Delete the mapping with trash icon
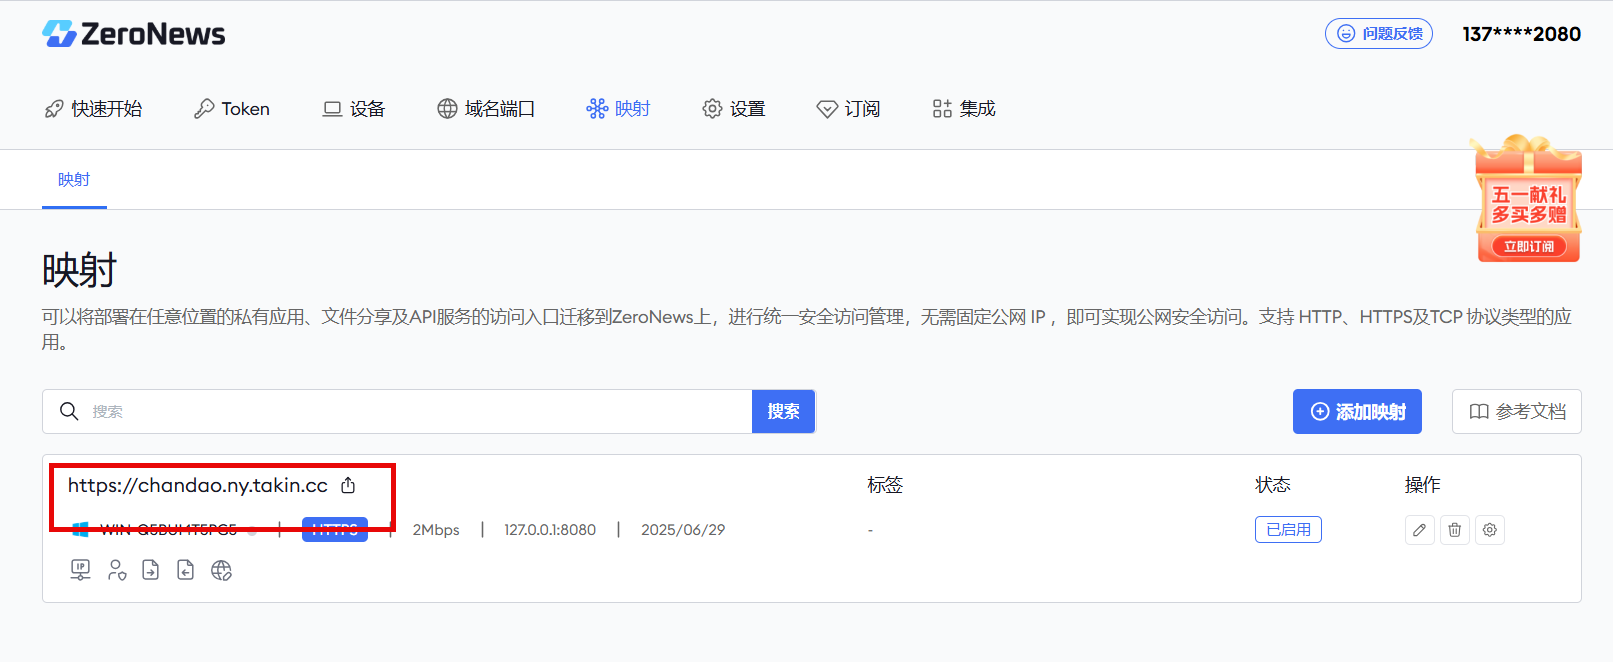This screenshot has height=662, width=1613. 1455,530
